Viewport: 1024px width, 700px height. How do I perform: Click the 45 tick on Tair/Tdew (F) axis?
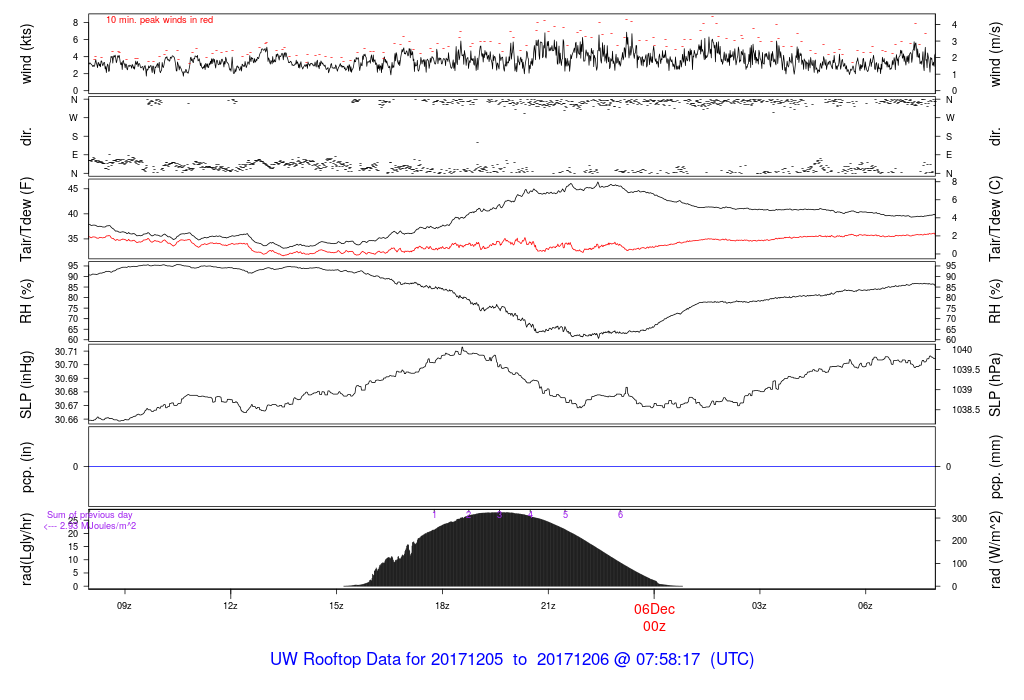click(74, 189)
